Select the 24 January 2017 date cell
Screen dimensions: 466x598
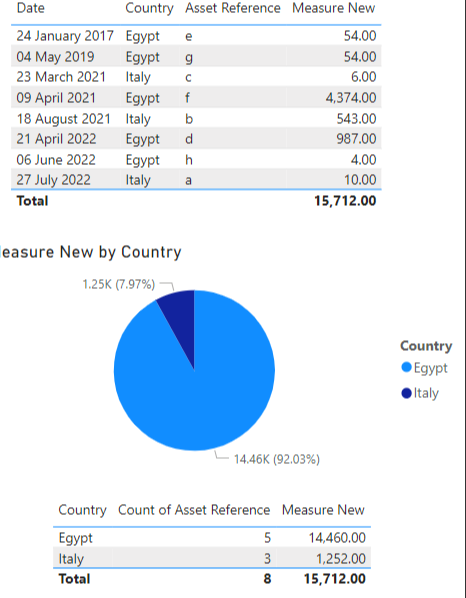coord(65,36)
